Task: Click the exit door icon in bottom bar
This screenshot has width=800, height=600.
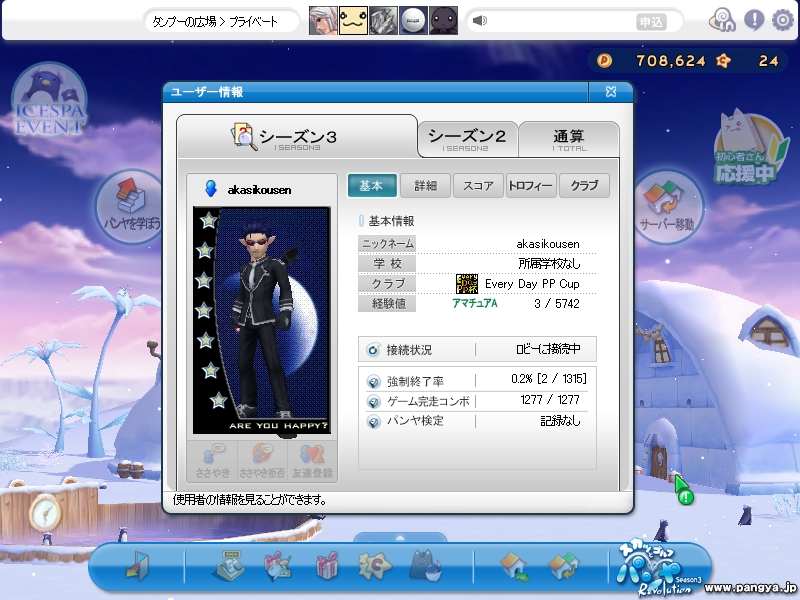Action: tap(137, 567)
